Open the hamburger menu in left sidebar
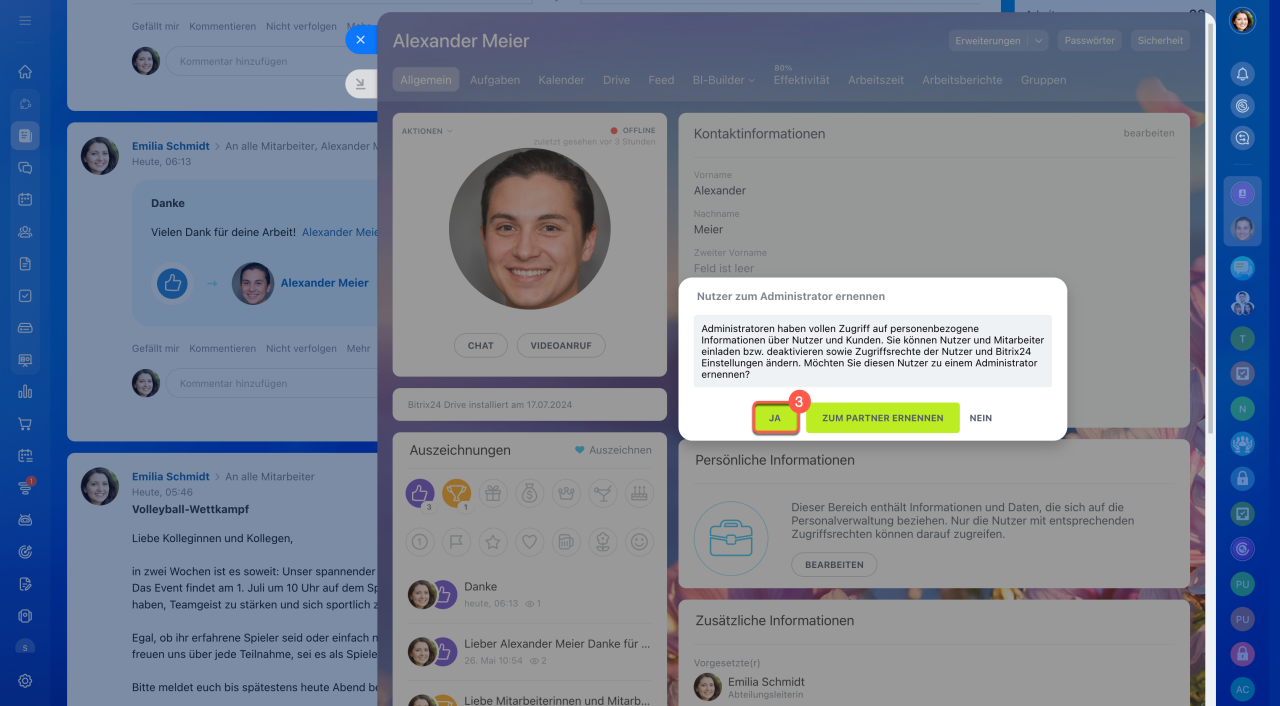This screenshot has width=1280, height=706. (x=25, y=21)
